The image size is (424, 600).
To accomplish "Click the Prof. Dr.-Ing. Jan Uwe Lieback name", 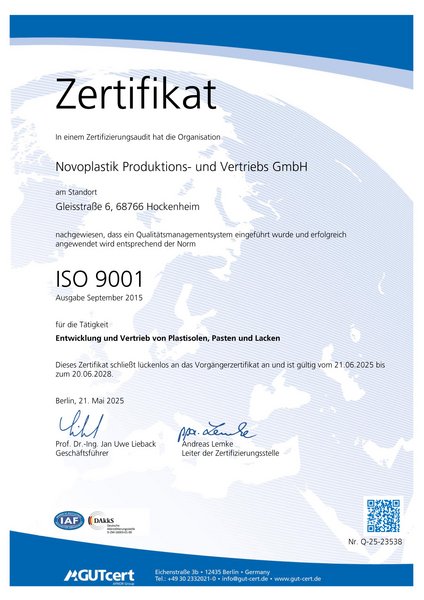I will point(106,444).
